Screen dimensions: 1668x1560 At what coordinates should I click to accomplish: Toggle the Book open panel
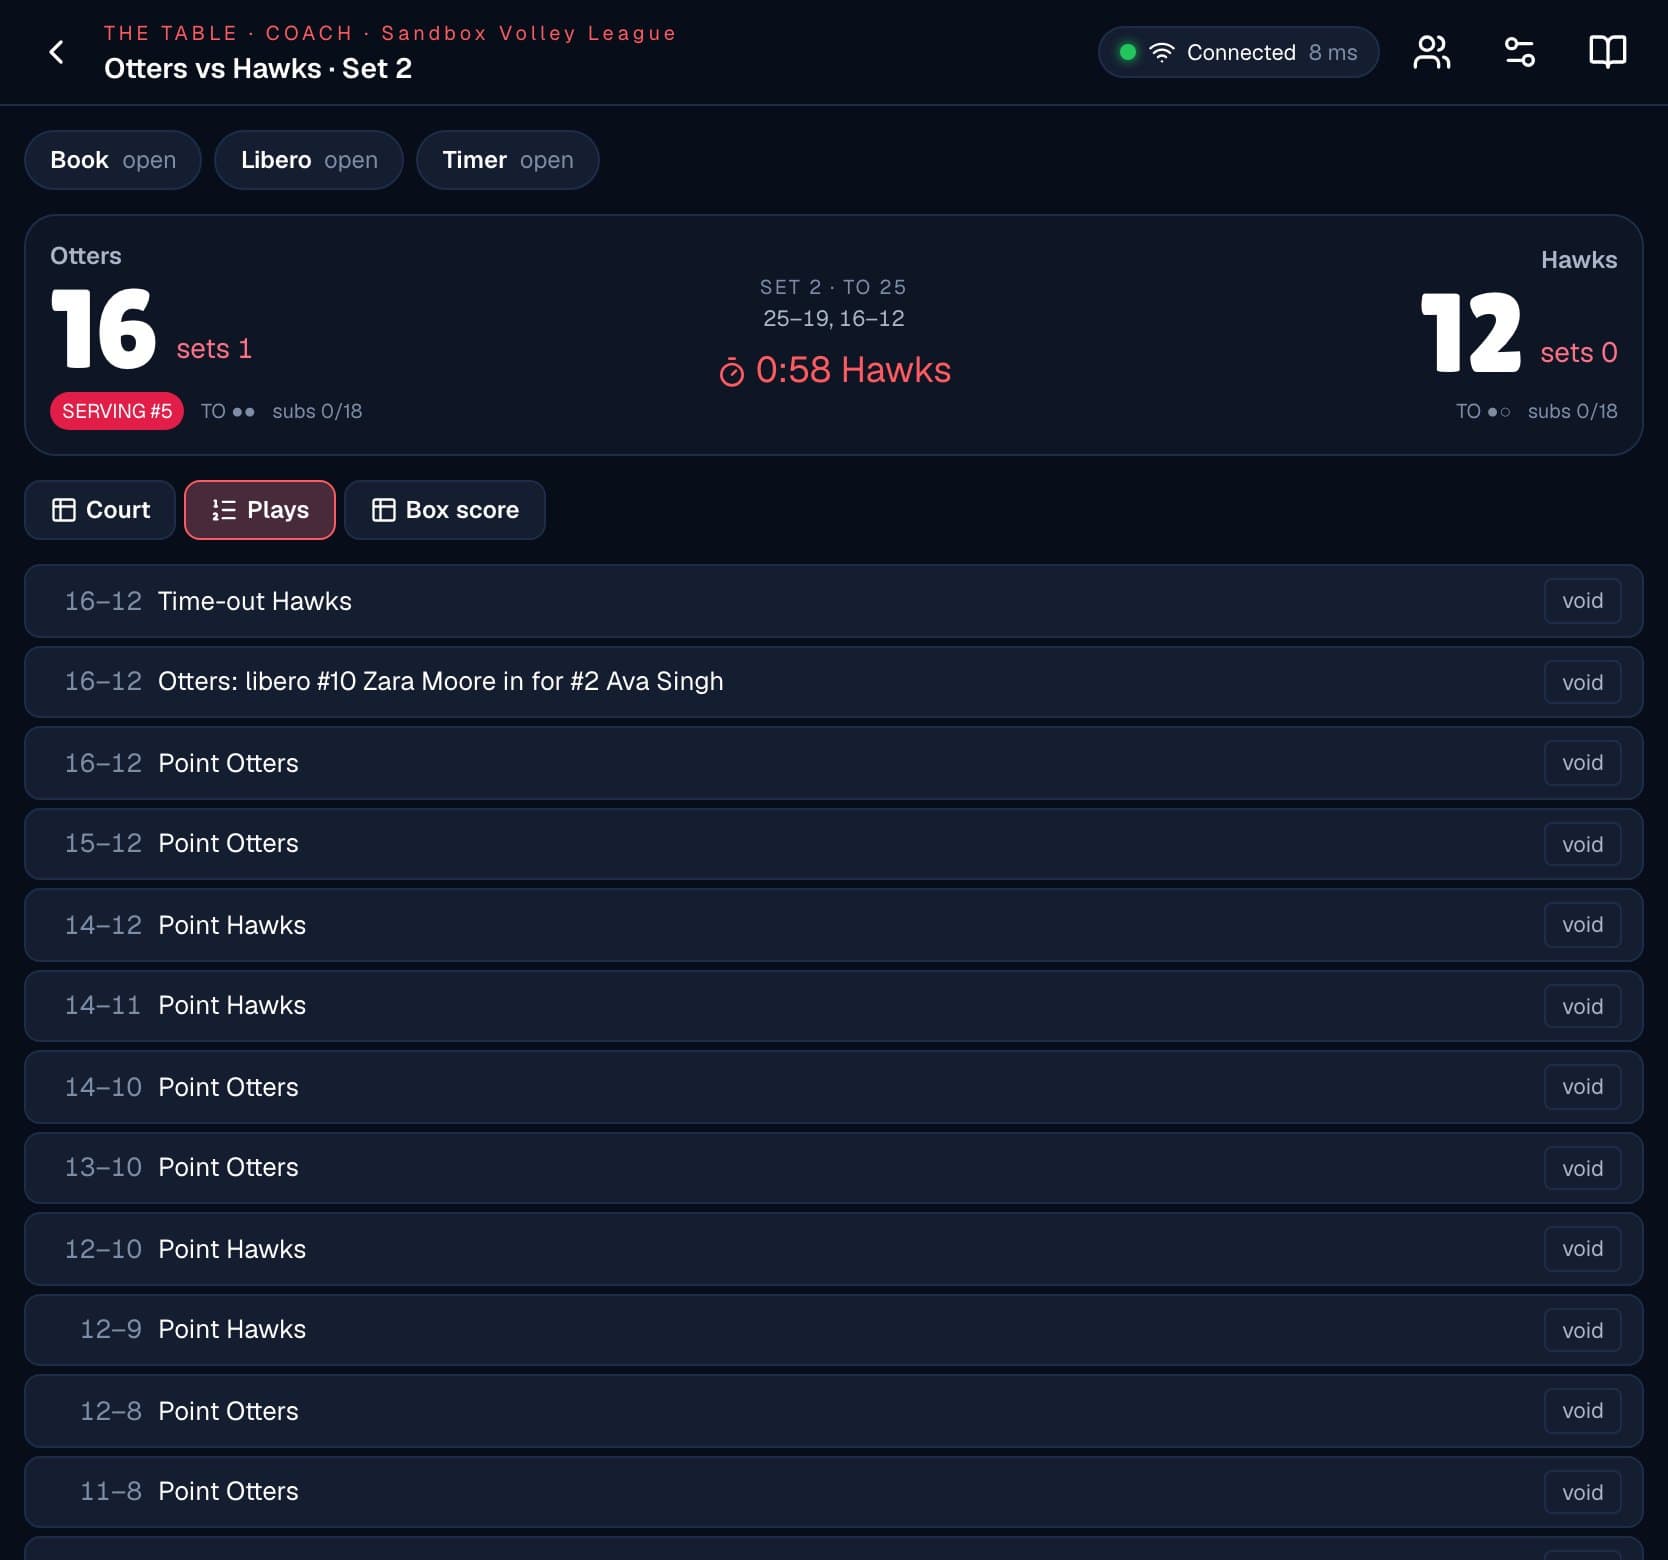point(113,160)
